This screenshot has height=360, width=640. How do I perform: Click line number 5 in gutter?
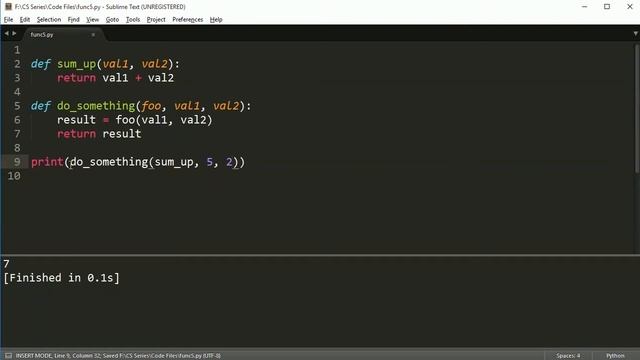(17, 106)
